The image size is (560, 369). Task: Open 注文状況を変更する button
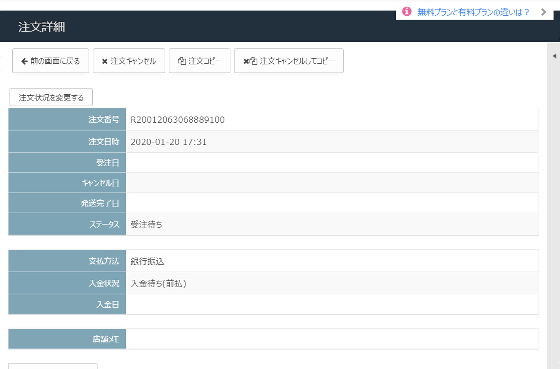pyautogui.click(x=51, y=97)
